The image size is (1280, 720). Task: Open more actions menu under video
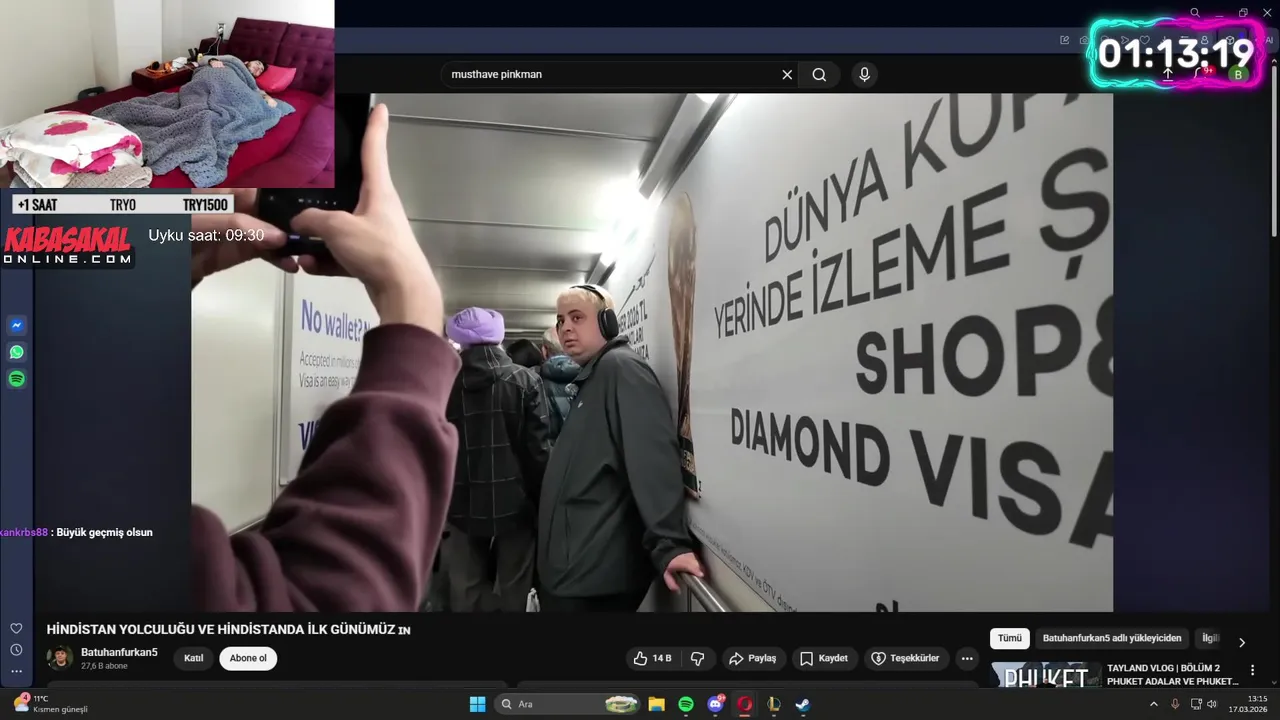[x=966, y=658]
